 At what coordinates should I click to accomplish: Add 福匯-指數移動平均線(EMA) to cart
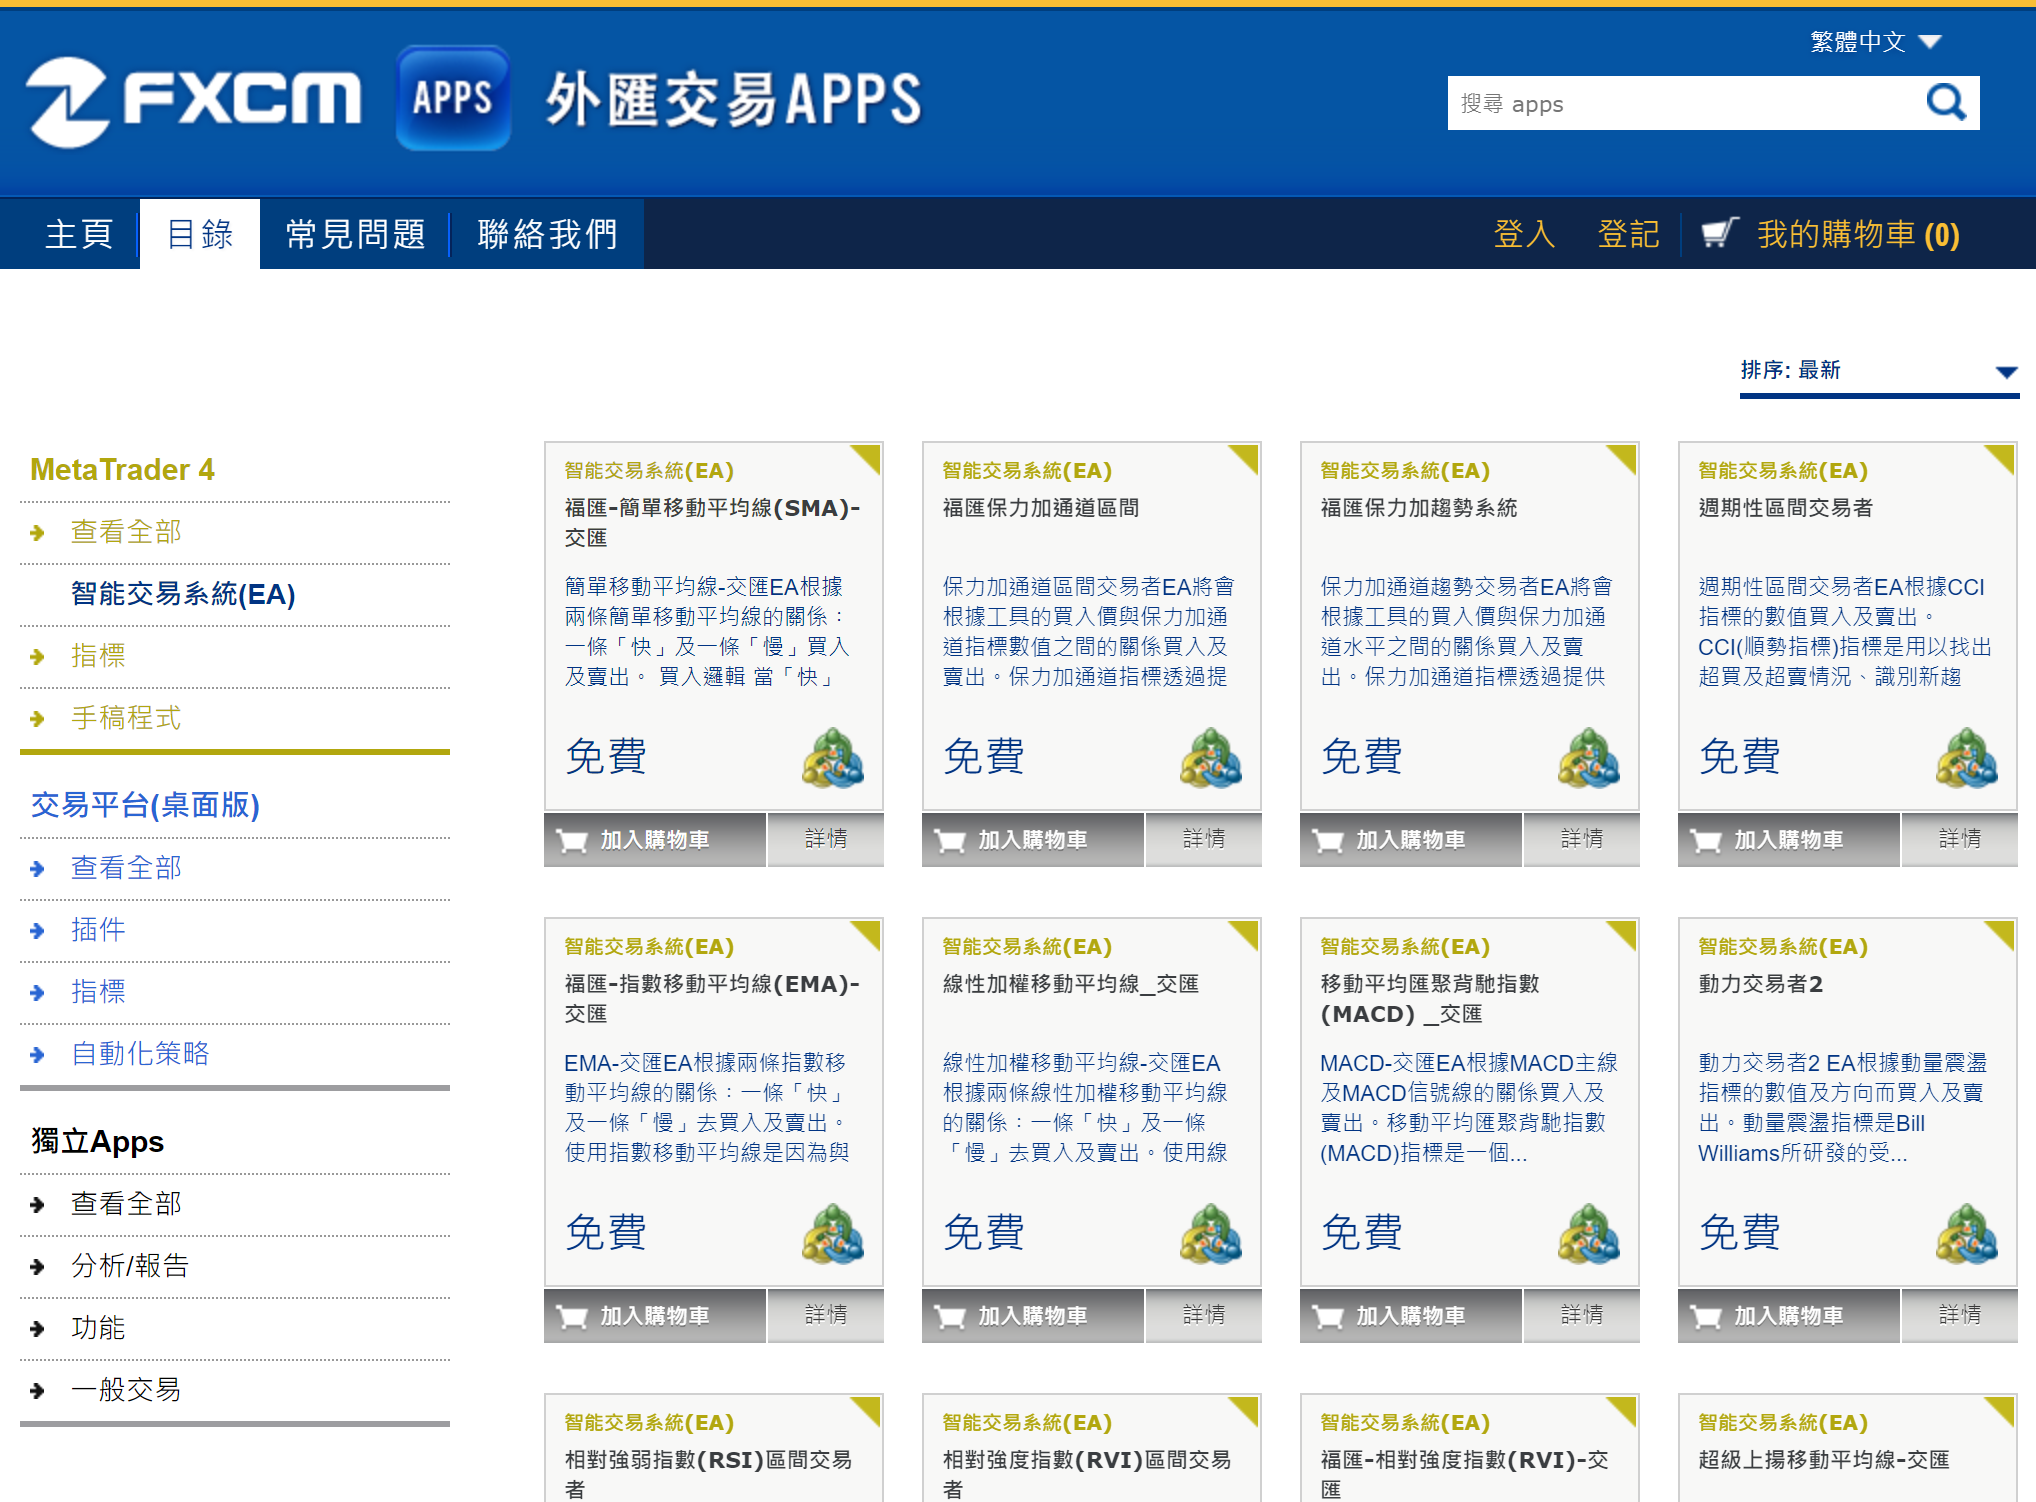point(655,1316)
